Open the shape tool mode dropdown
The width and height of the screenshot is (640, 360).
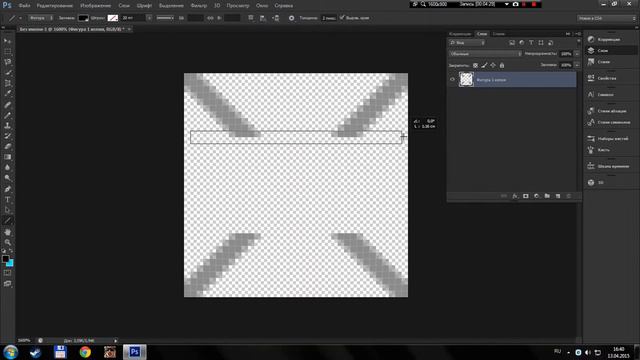[x=41, y=18]
